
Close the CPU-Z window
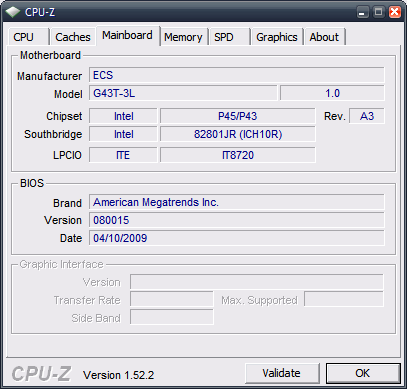(395, 12)
